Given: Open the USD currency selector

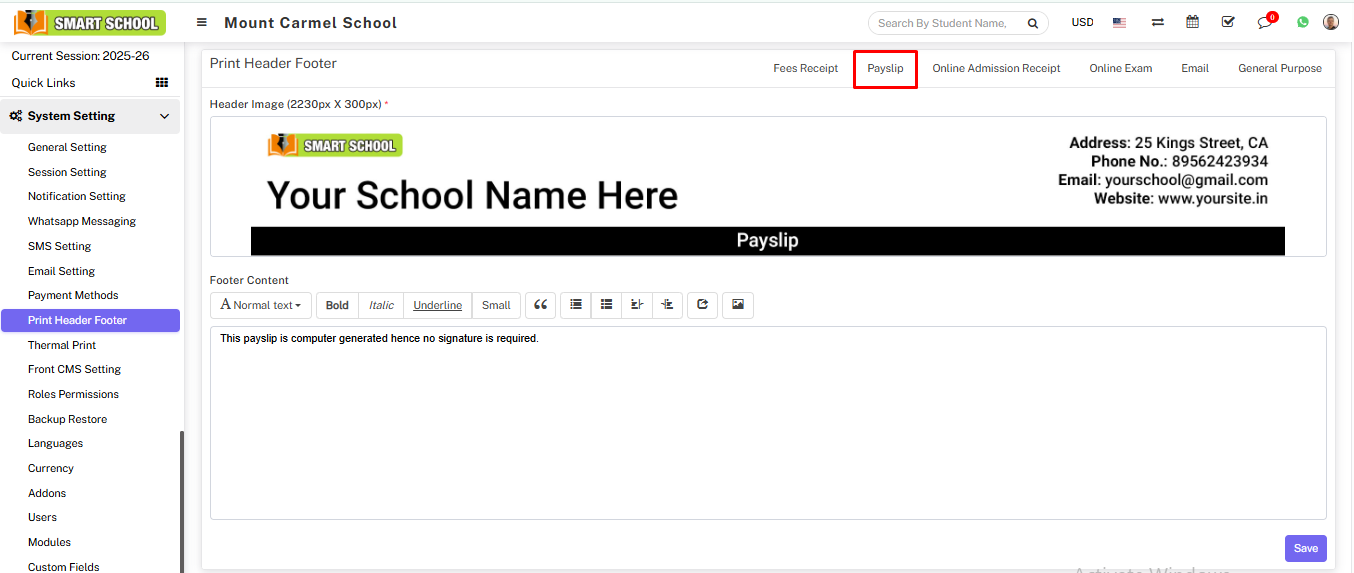Looking at the screenshot, I should [x=1082, y=22].
